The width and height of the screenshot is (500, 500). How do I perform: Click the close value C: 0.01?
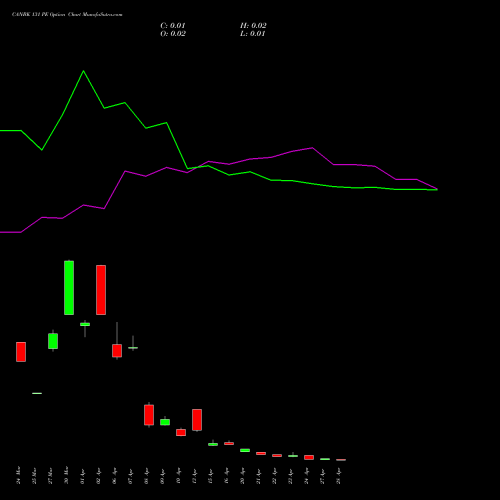(173, 26)
